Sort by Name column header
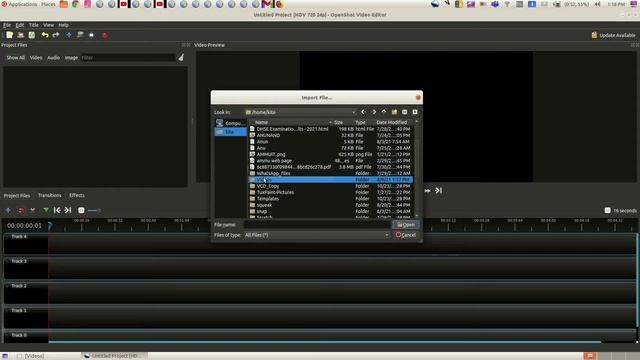The image size is (640, 360). pyautogui.click(x=290, y=122)
